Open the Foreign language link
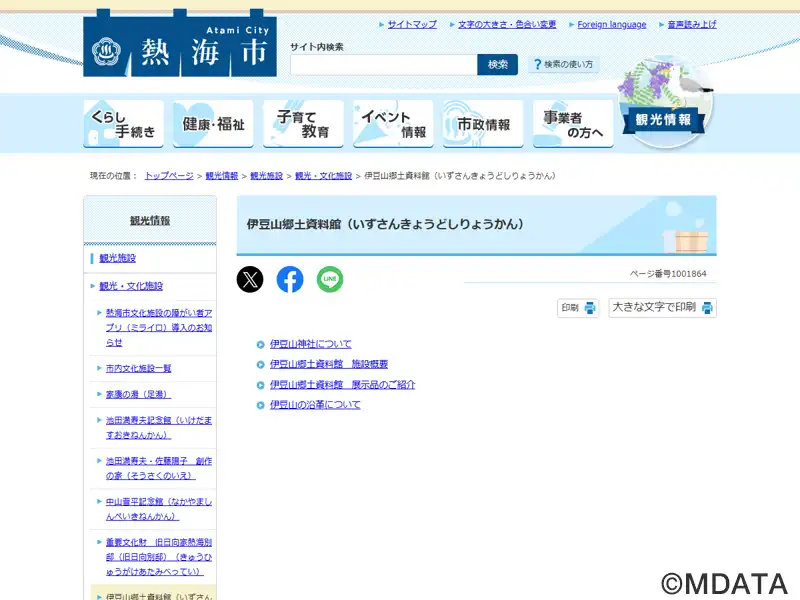The height and width of the screenshot is (600, 800). pyautogui.click(x=611, y=24)
